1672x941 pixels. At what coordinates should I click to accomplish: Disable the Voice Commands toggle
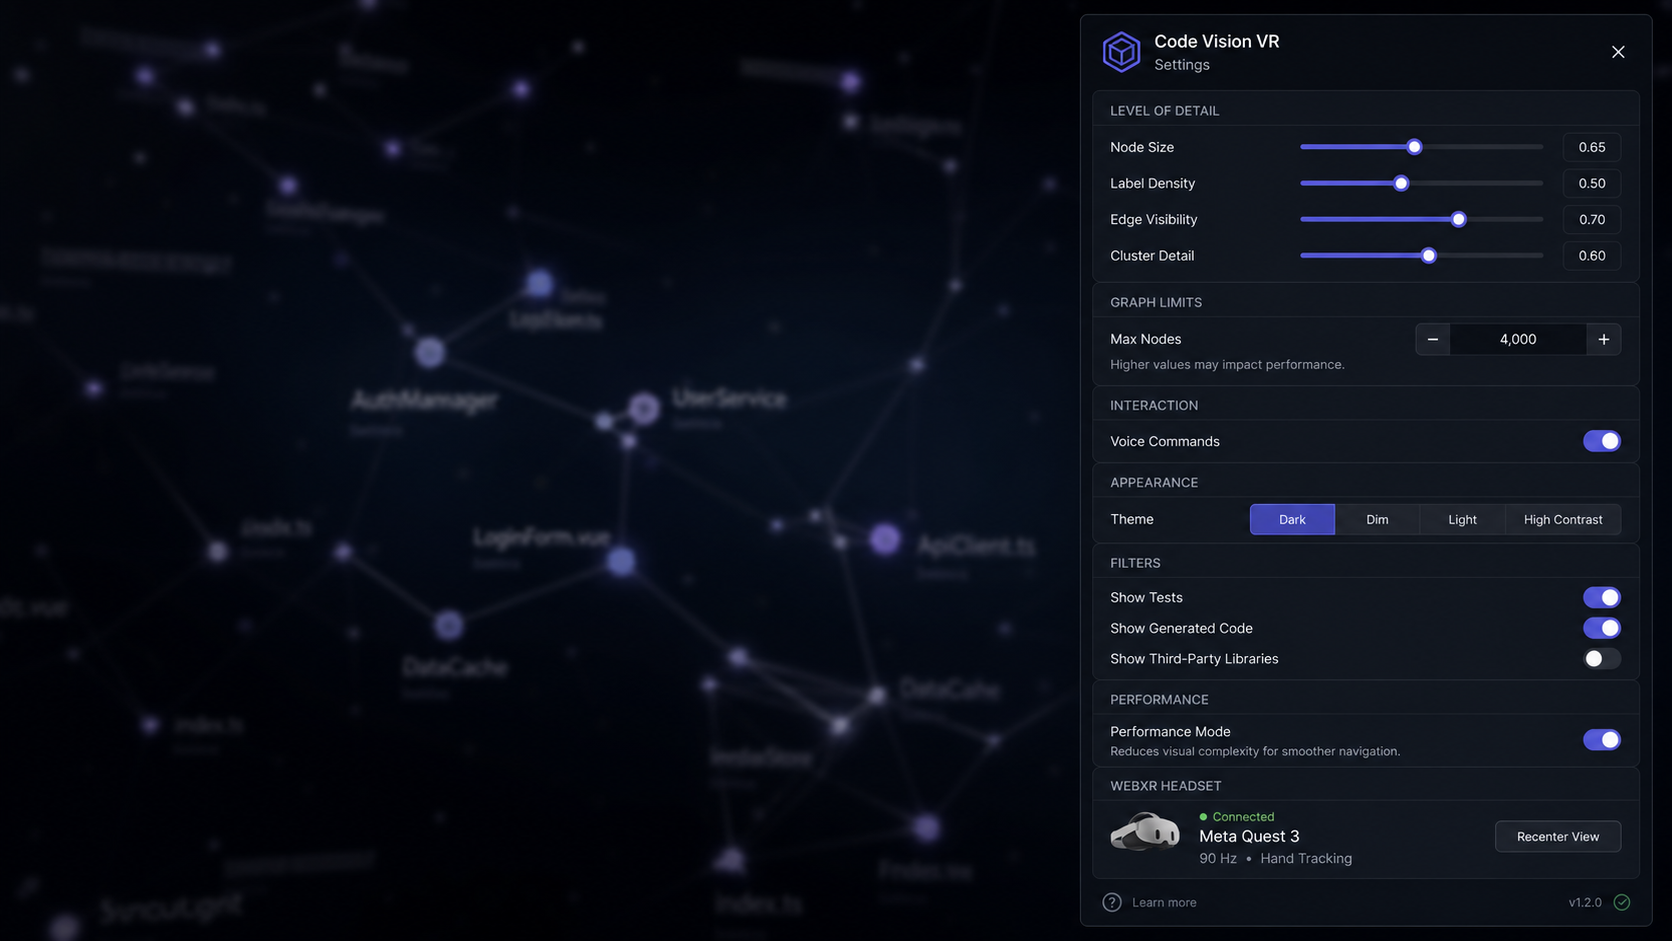[x=1602, y=441]
